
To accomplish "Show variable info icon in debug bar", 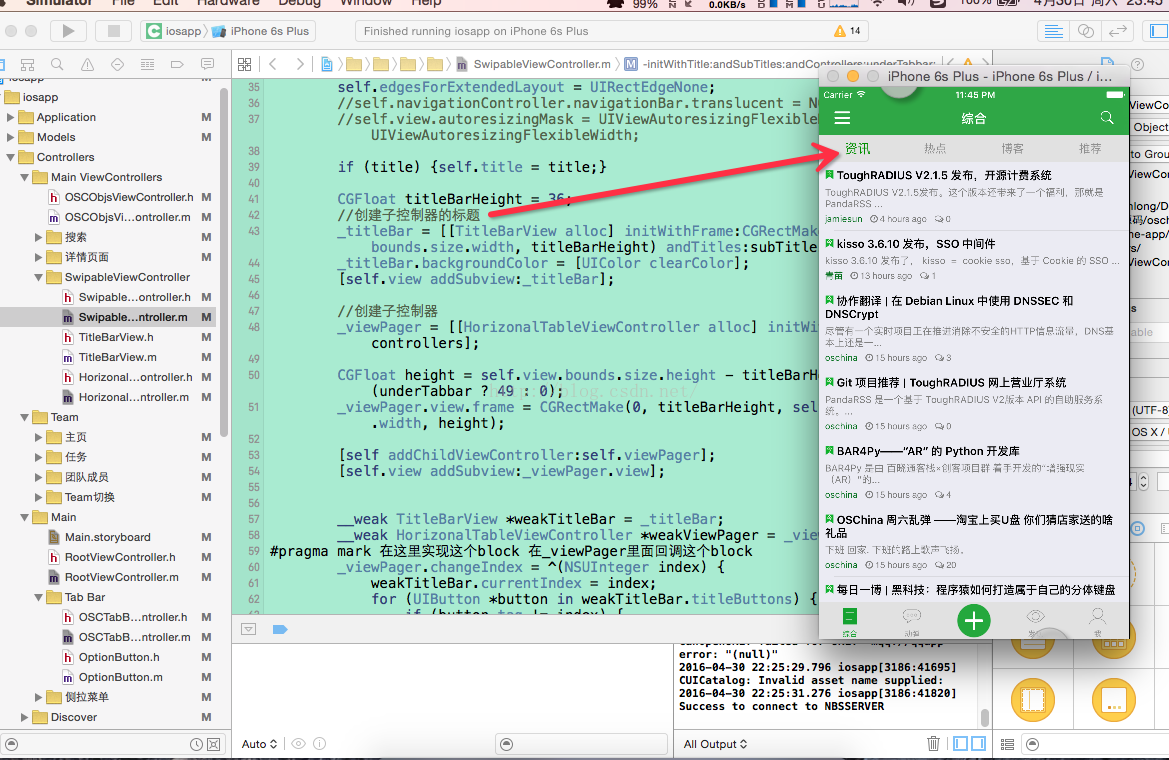I will 320,744.
